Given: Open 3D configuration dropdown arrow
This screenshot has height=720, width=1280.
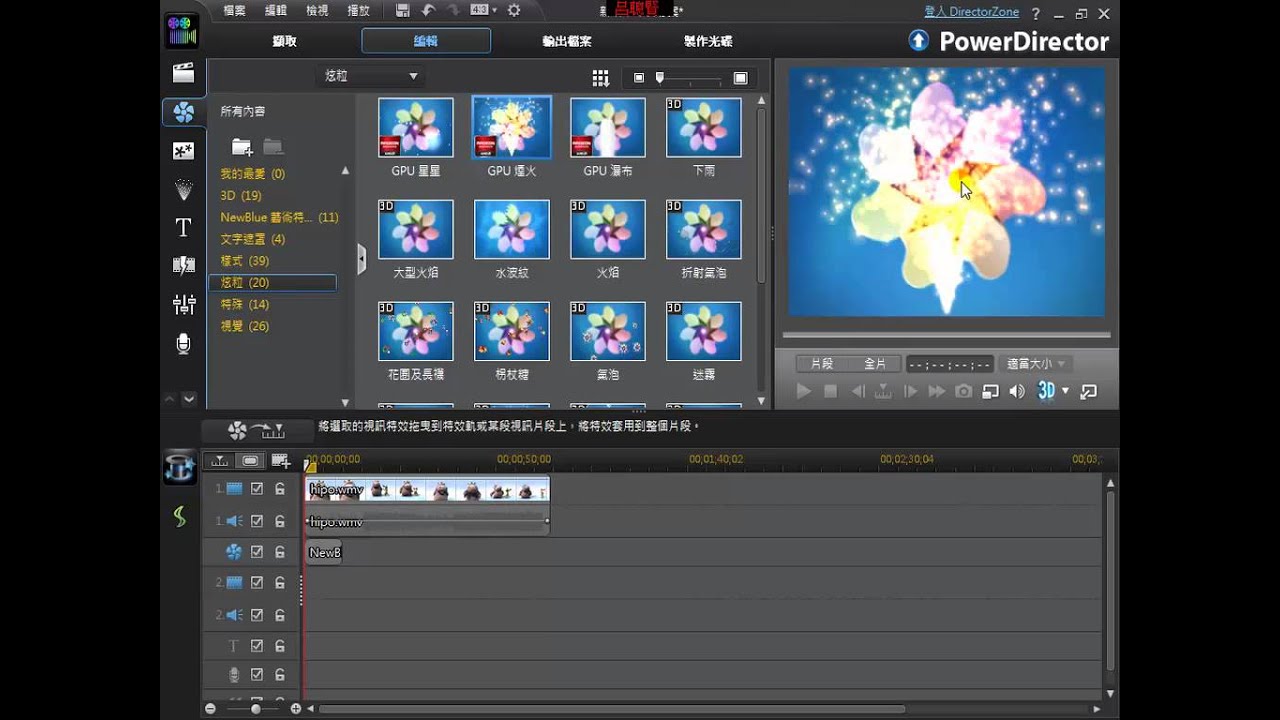Looking at the screenshot, I should [1065, 391].
